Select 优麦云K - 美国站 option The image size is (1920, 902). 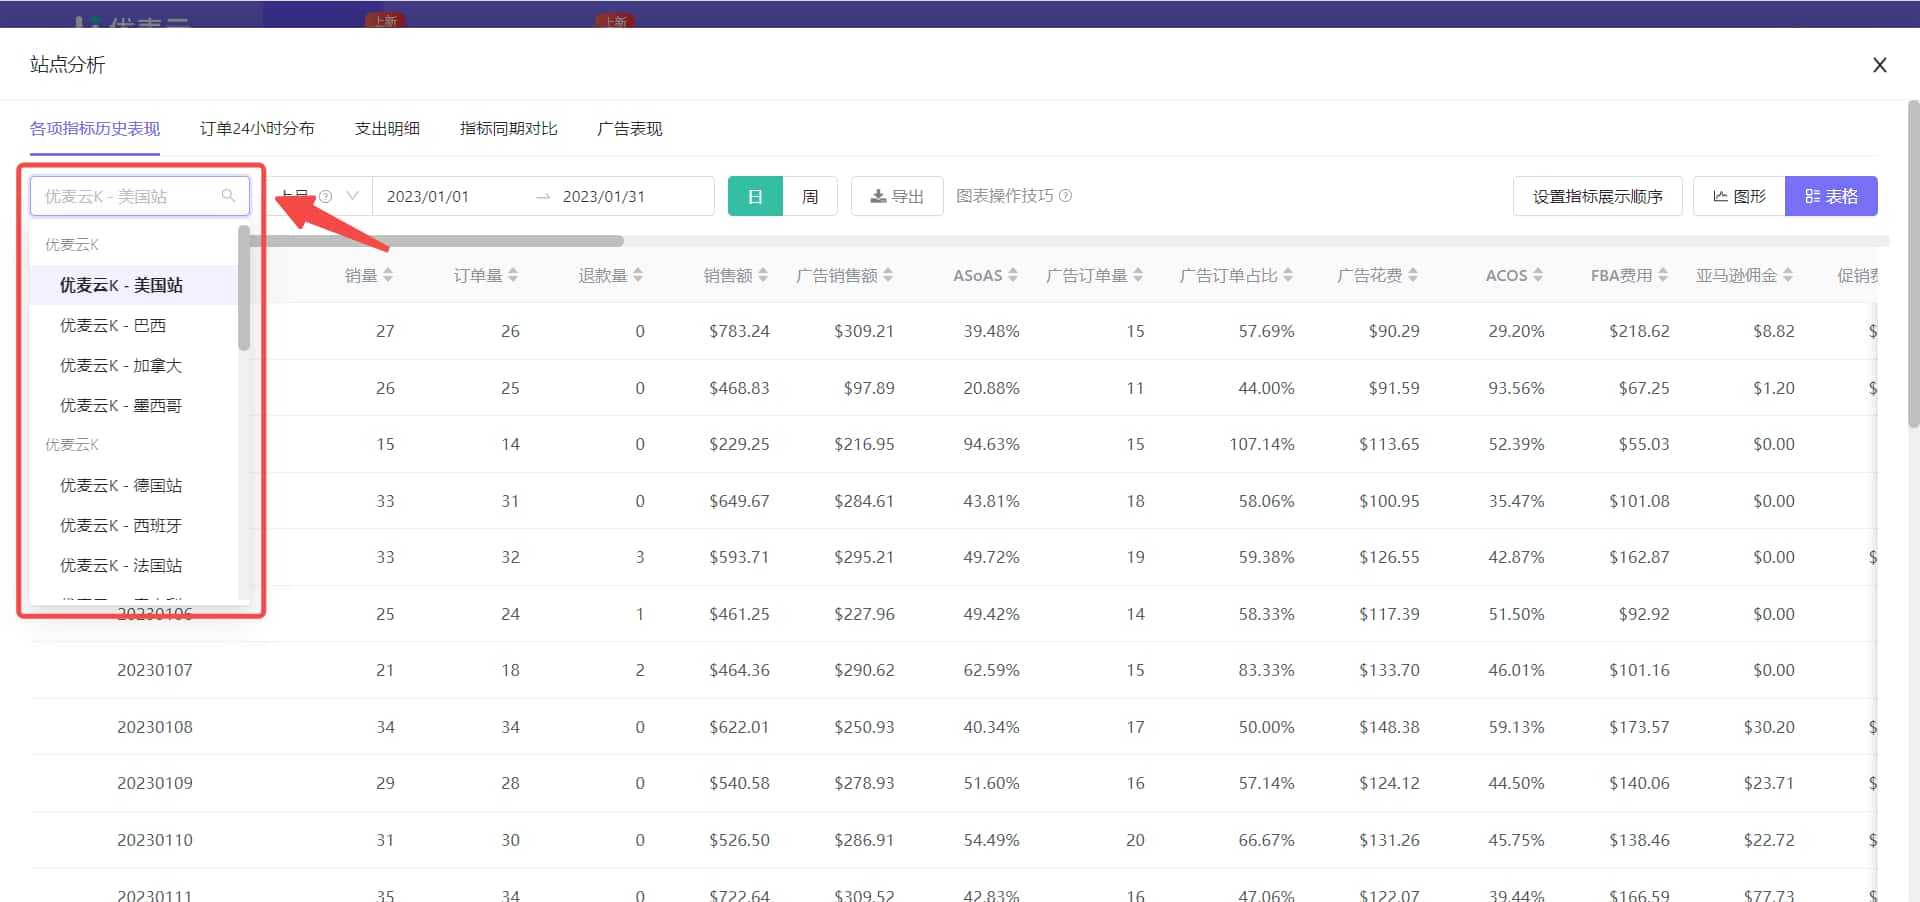(x=133, y=285)
